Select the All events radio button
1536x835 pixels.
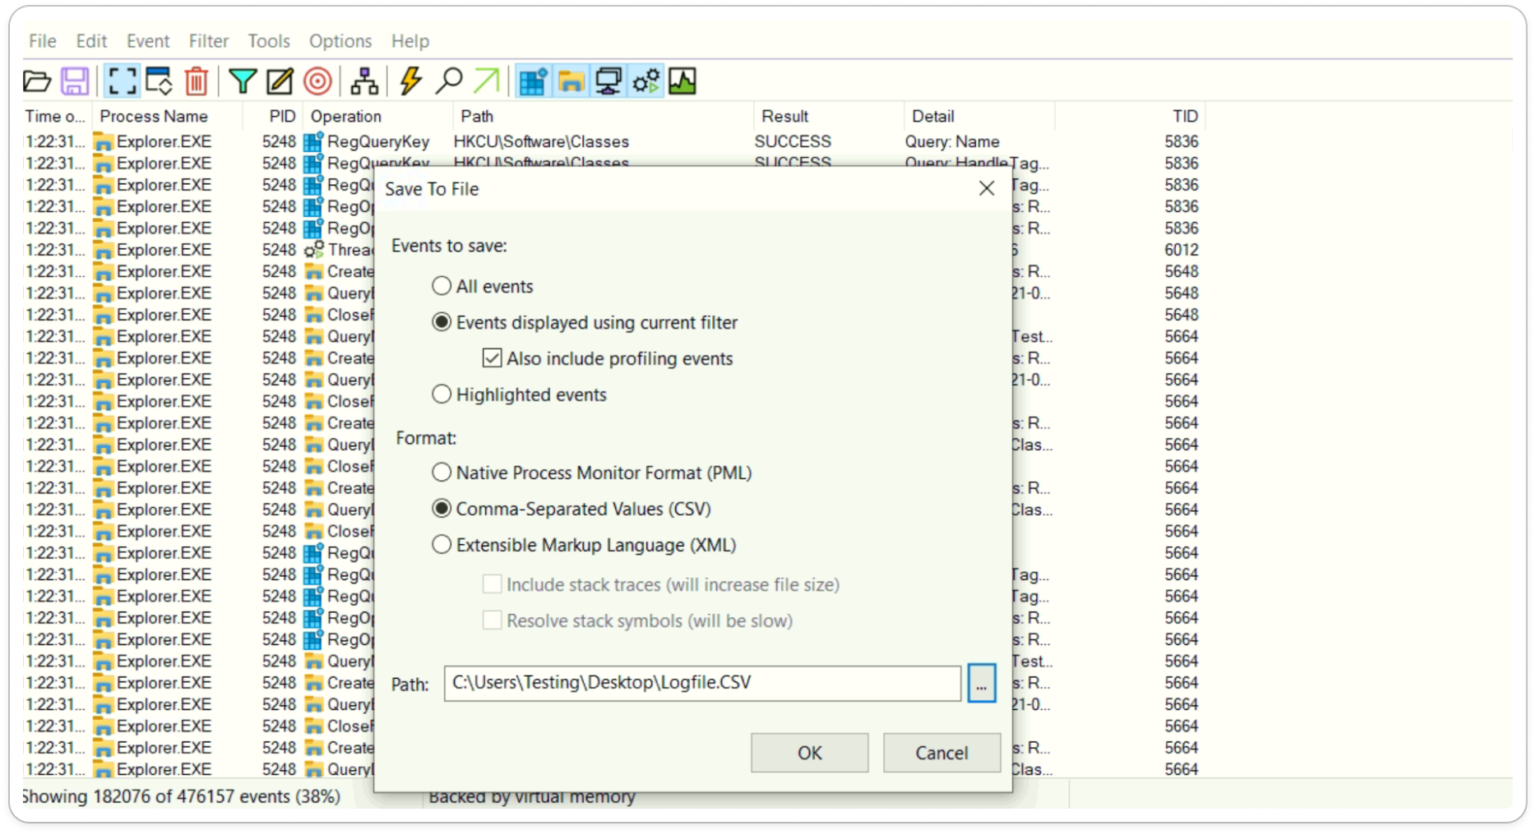click(x=442, y=285)
